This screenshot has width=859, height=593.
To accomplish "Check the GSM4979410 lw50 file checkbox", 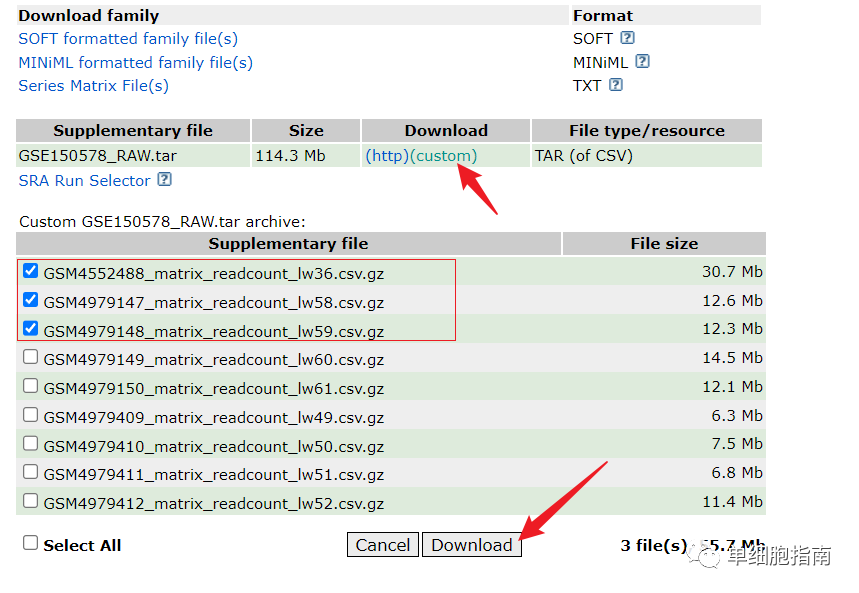I will pos(31,443).
